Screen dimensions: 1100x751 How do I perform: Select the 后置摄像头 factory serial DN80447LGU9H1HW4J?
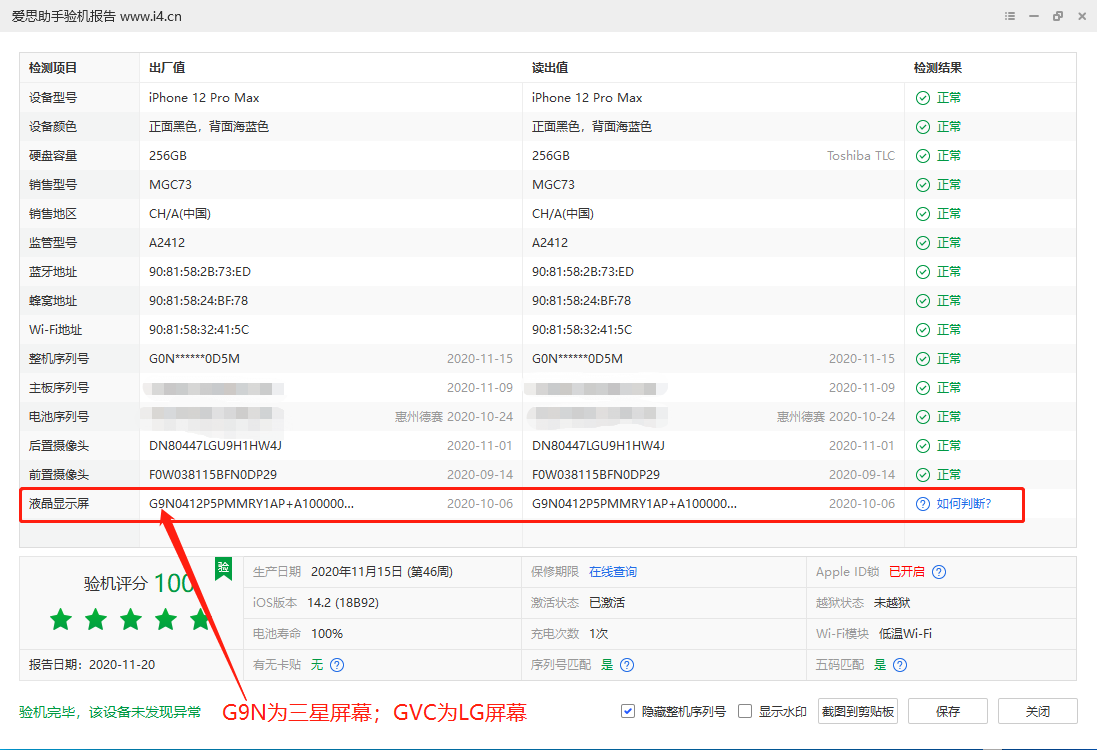point(215,446)
